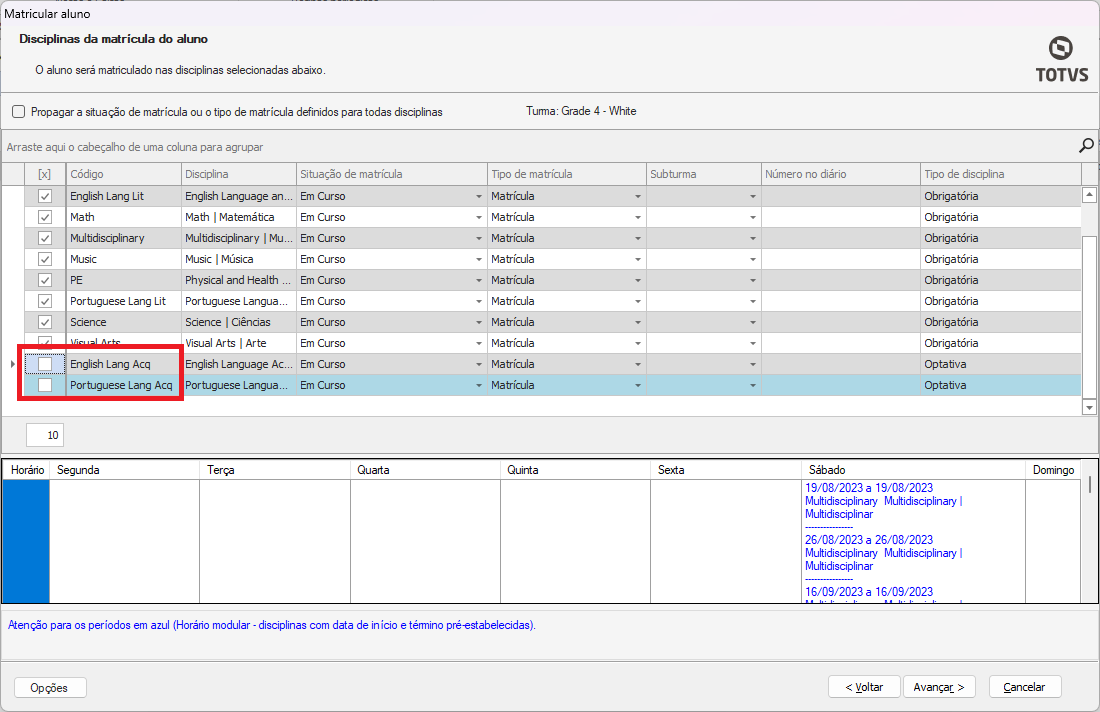The width and height of the screenshot is (1100, 712).
Task: Open Tipo de matrícula dropdown for Portuguese Lang Acq
Action: tap(638, 386)
